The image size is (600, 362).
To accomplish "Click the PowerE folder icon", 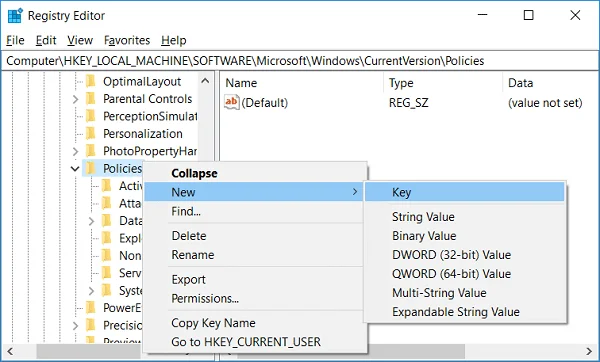I will point(91,308).
